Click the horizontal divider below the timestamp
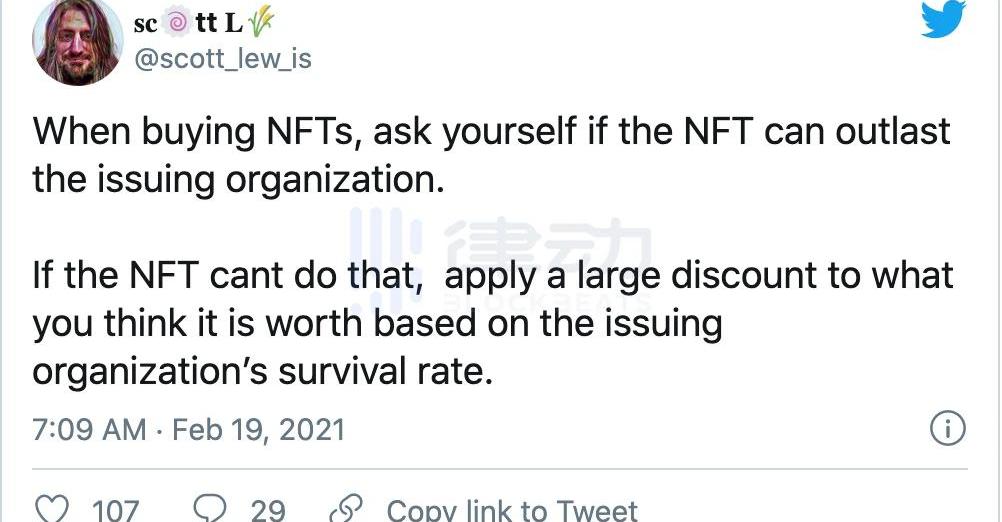This screenshot has height=522, width=1002. [500, 468]
